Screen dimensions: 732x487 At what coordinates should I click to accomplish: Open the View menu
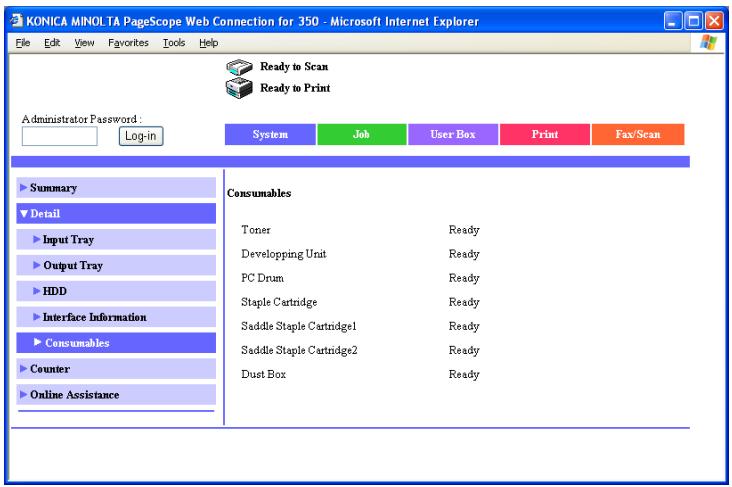84,43
